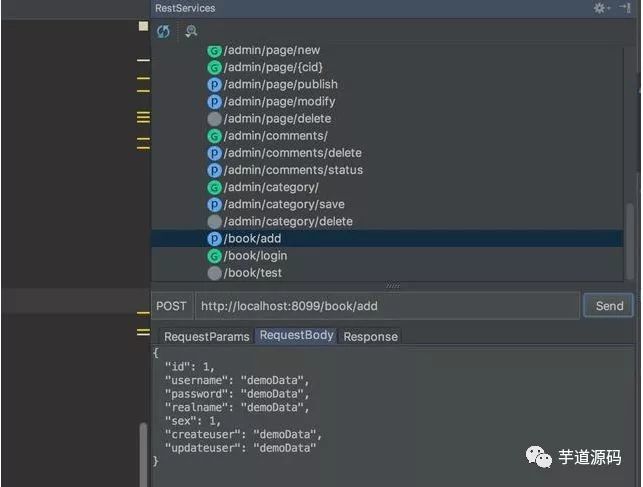Select the /book/test service
Viewport: 643px width, 487px height.
click(253, 273)
